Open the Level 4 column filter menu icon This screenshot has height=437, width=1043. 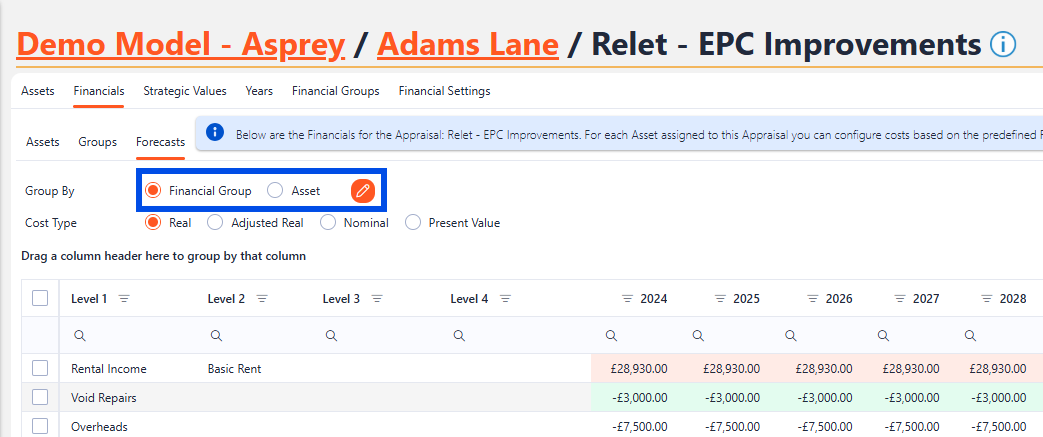coord(505,299)
